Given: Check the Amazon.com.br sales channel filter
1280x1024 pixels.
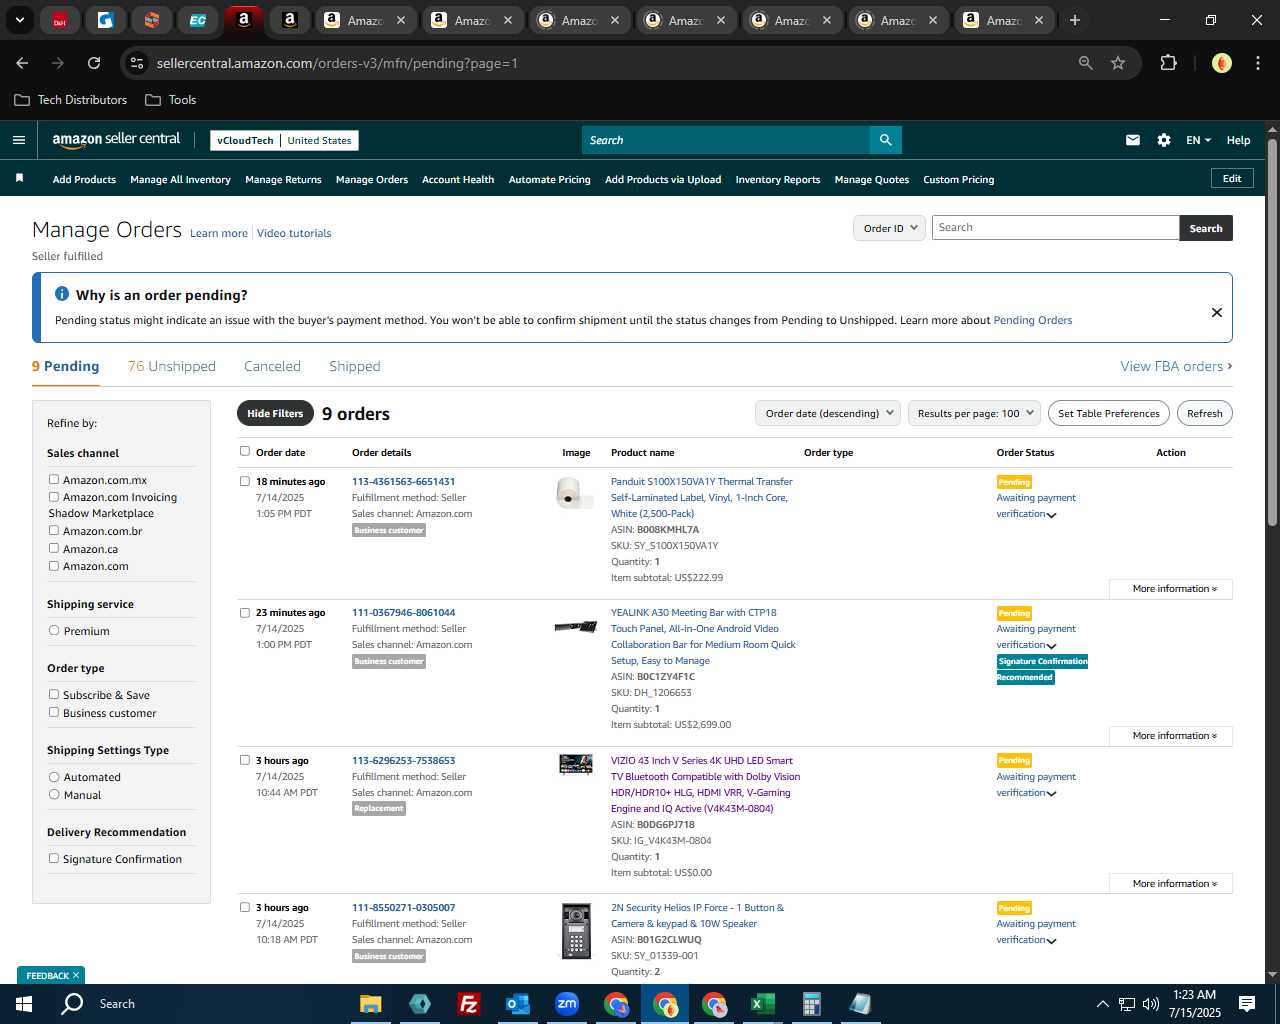Looking at the screenshot, I should coord(54,531).
